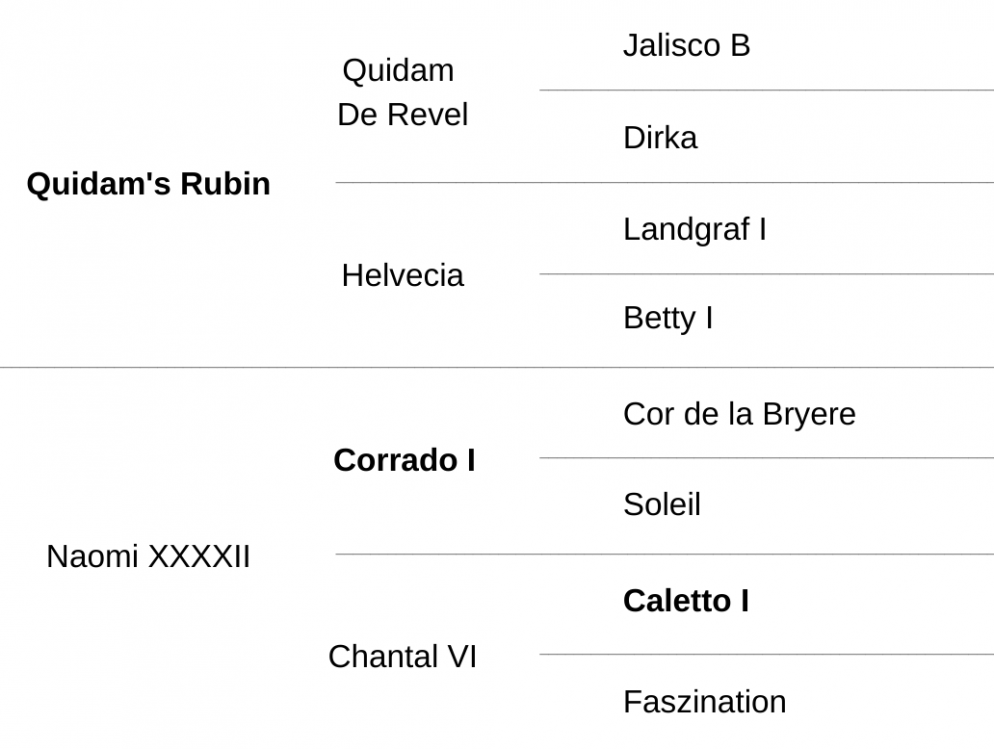Image resolution: width=994 pixels, height=749 pixels.
Task: Open the Jalisco B entry
Action: [687, 46]
